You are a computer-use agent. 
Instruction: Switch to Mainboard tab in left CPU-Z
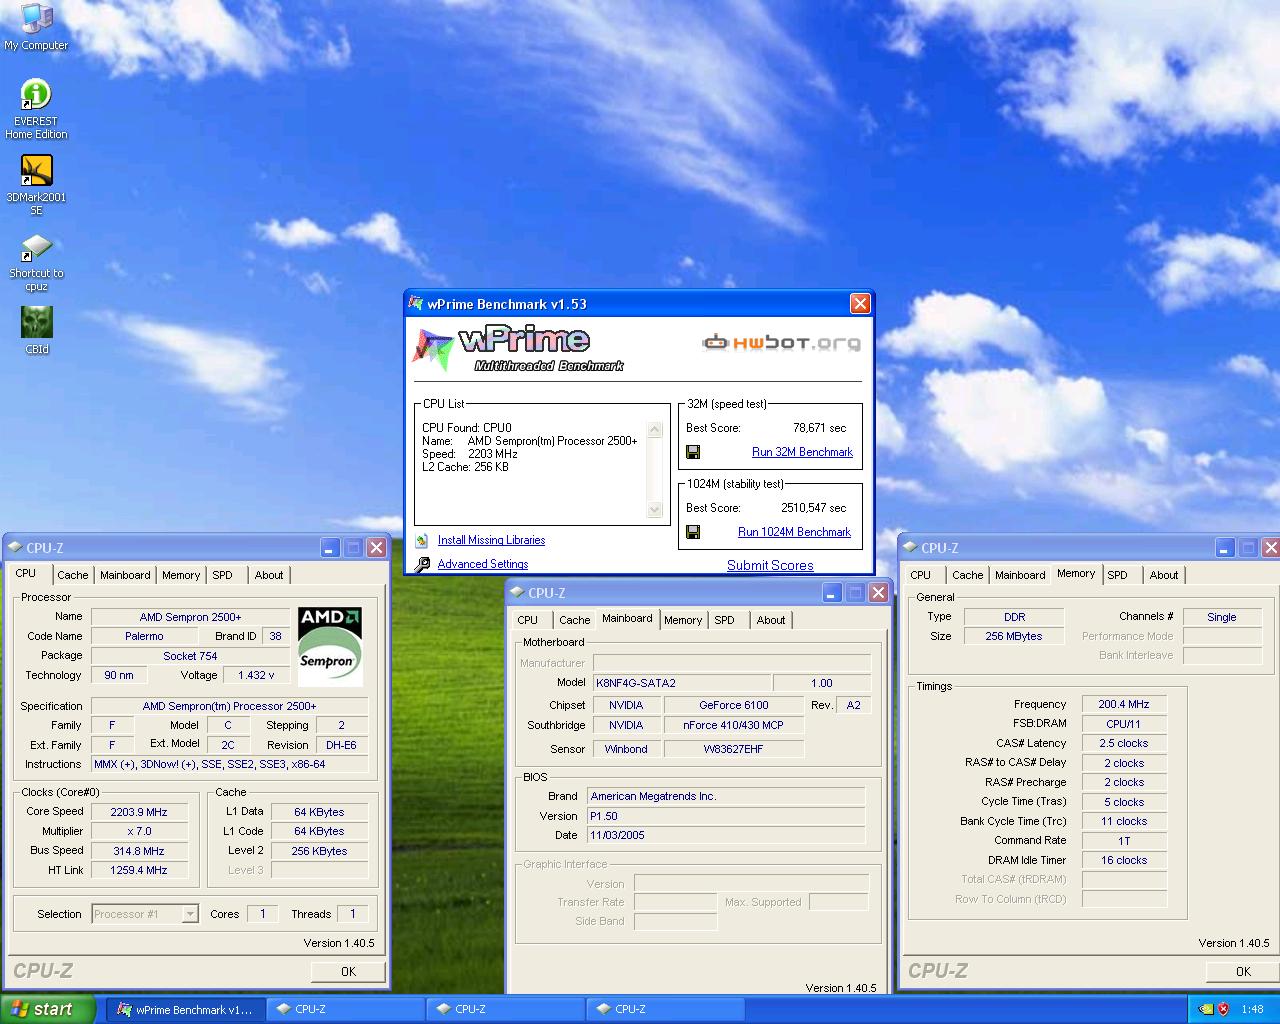pyautogui.click(x=125, y=575)
